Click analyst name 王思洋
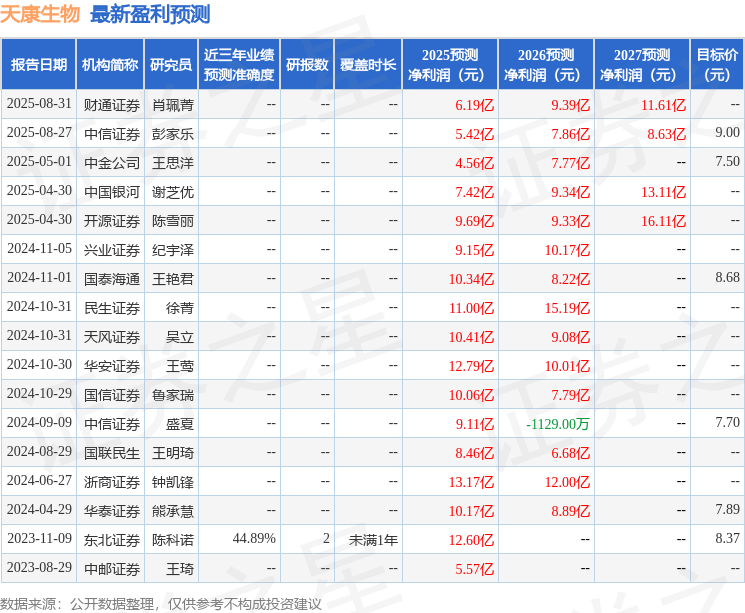The height and width of the screenshot is (613, 745). pos(173,163)
